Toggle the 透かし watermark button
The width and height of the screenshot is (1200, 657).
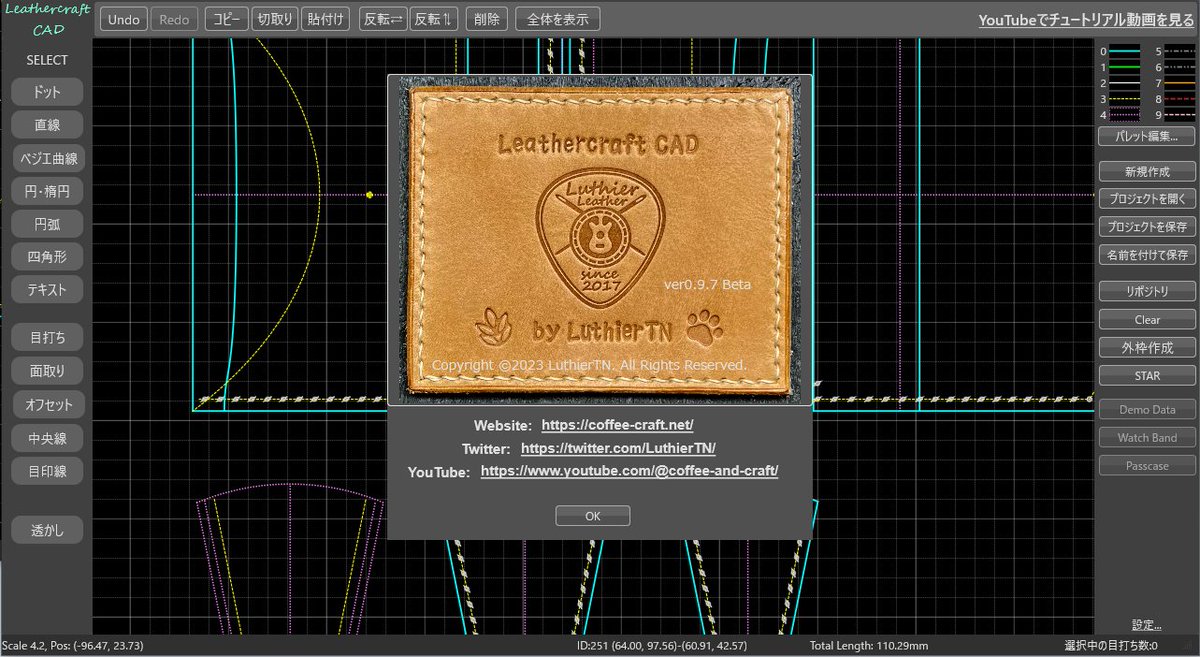click(x=47, y=531)
